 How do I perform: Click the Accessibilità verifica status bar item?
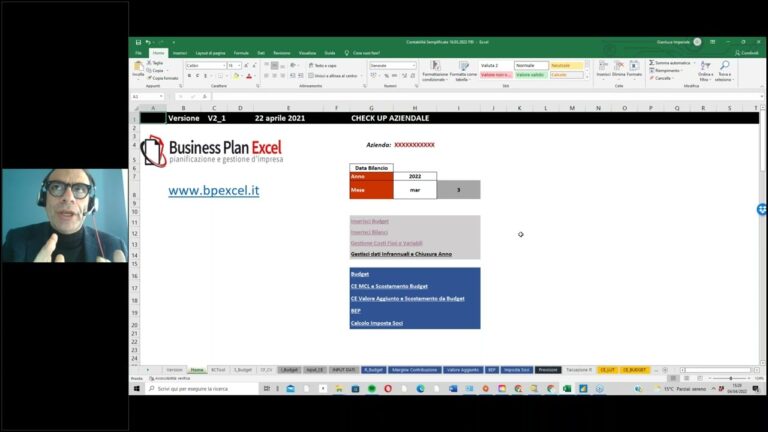[x=169, y=378]
